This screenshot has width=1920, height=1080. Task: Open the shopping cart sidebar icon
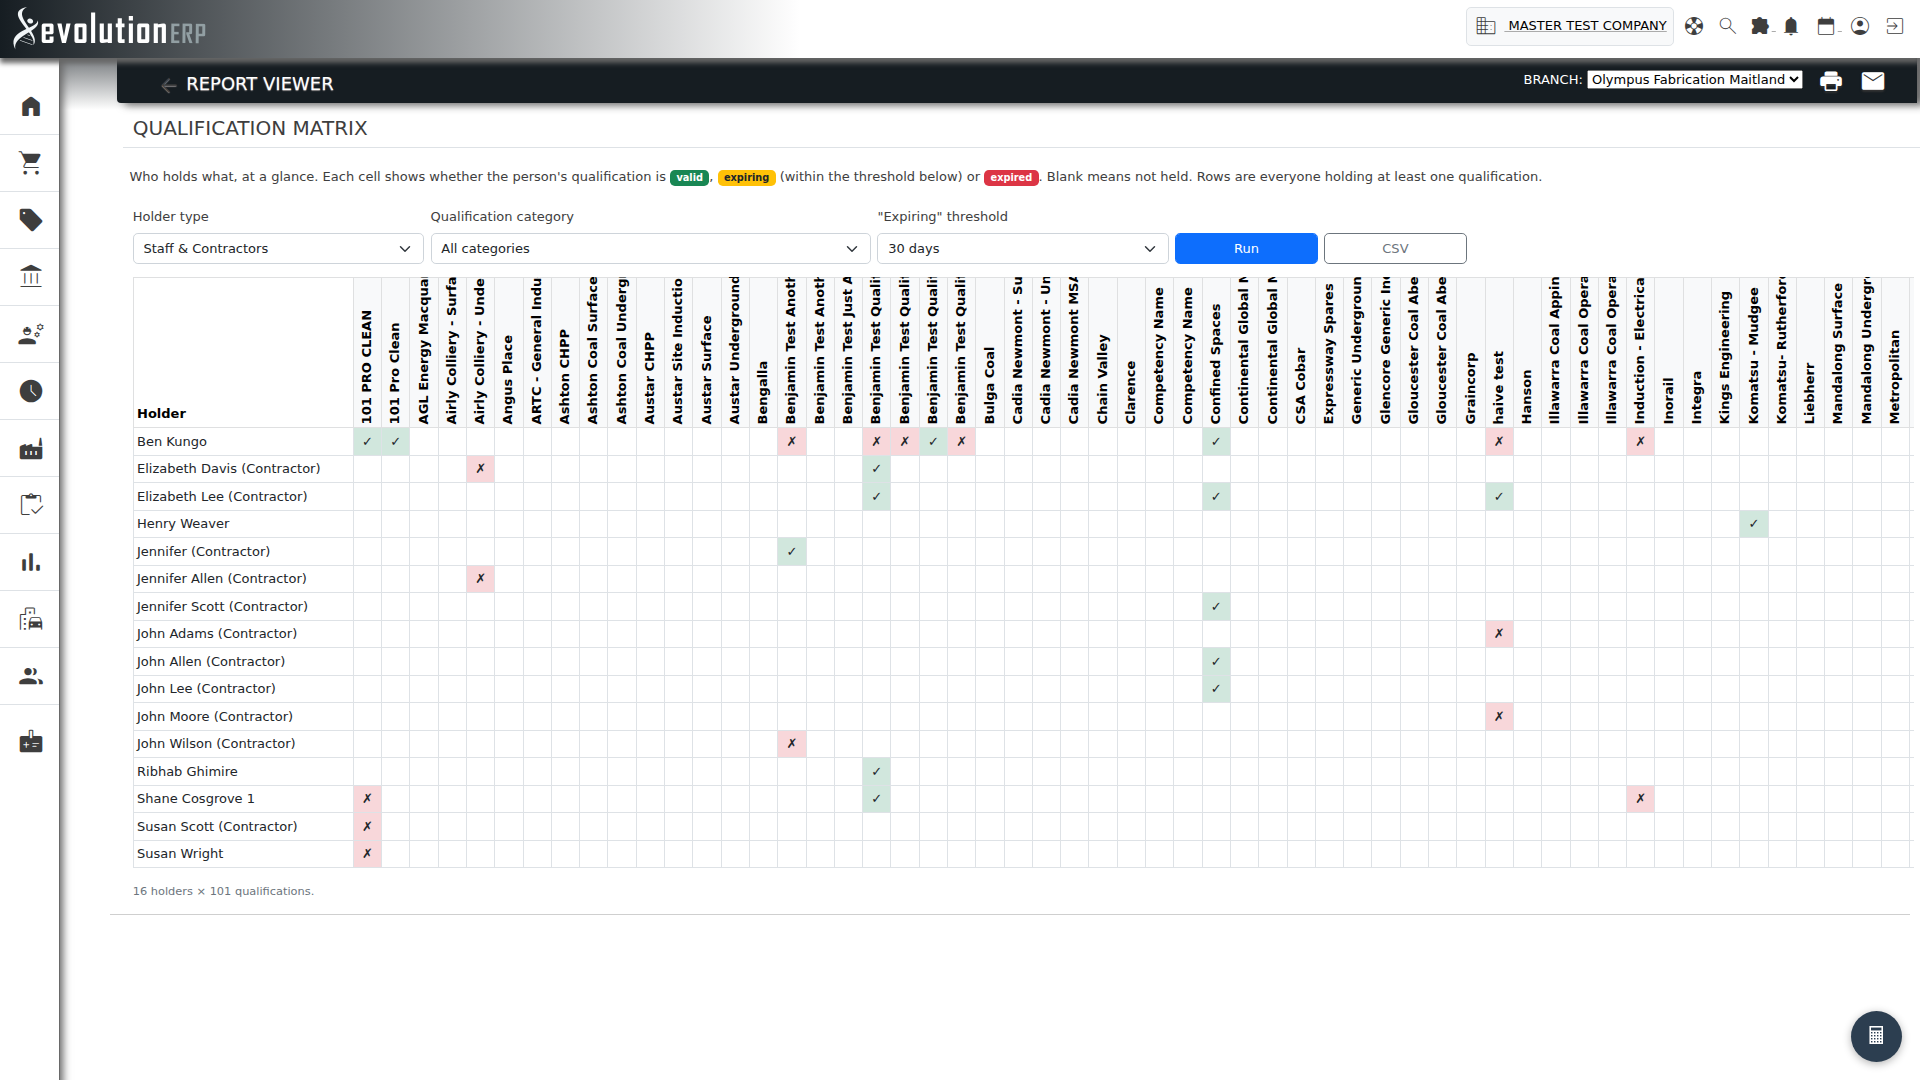[x=31, y=163]
